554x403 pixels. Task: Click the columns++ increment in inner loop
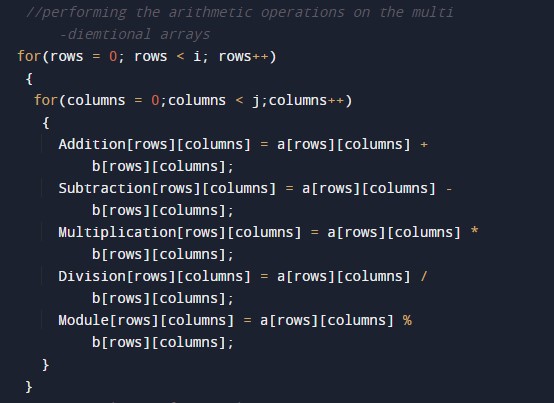tap(306, 101)
